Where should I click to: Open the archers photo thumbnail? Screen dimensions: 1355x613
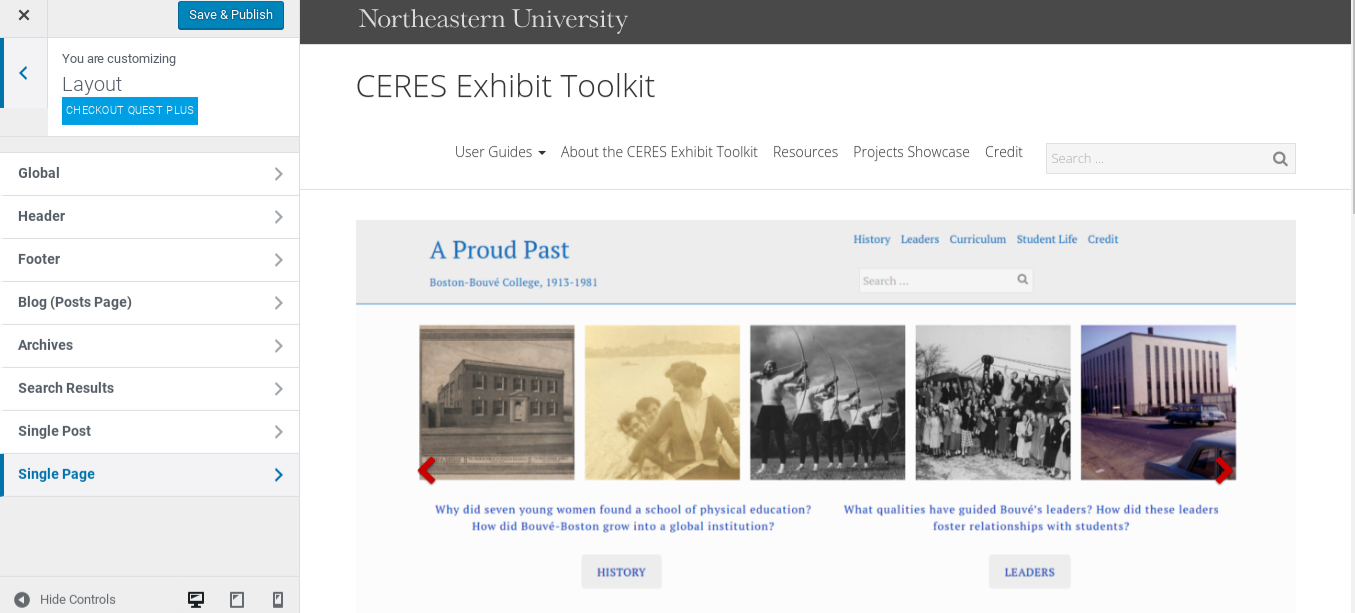pos(828,402)
